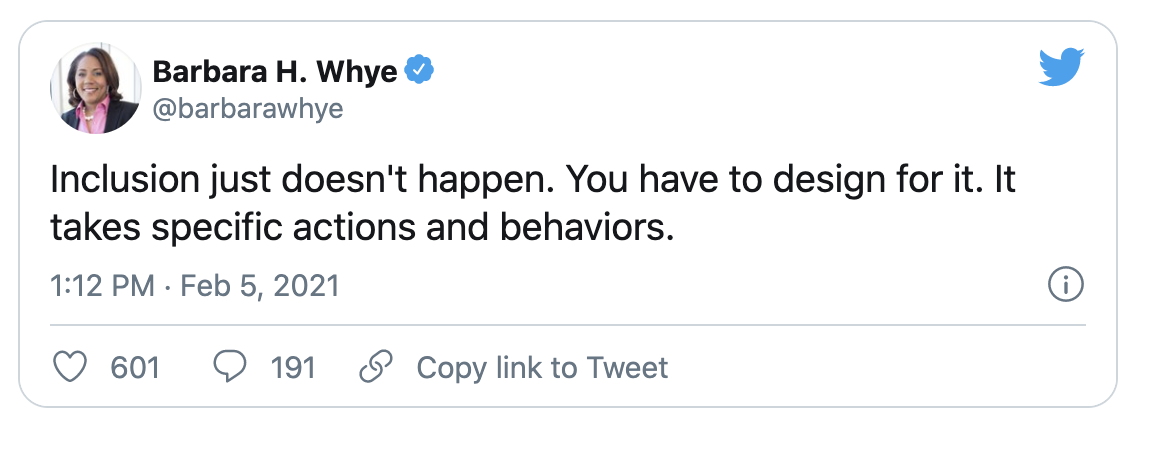
Task: Click the info circle icon
Action: [x=1066, y=285]
